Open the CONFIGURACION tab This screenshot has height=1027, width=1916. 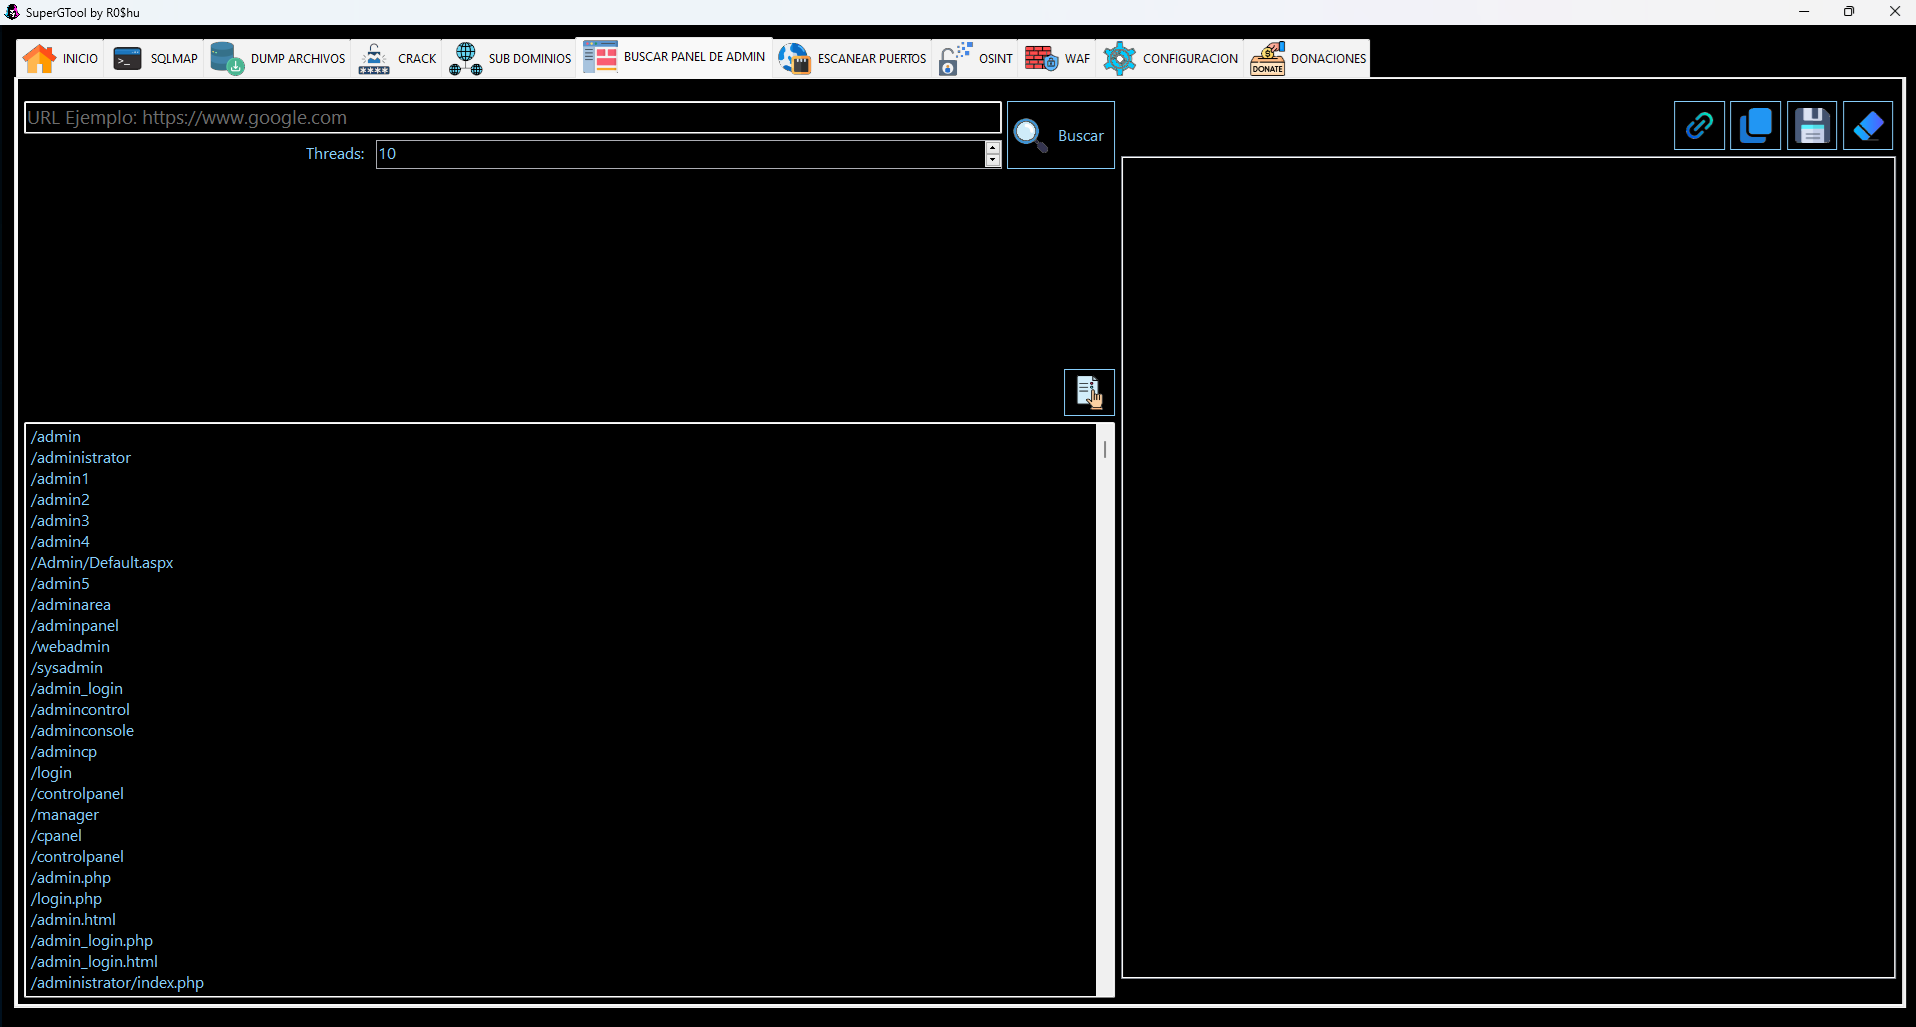1170,58
